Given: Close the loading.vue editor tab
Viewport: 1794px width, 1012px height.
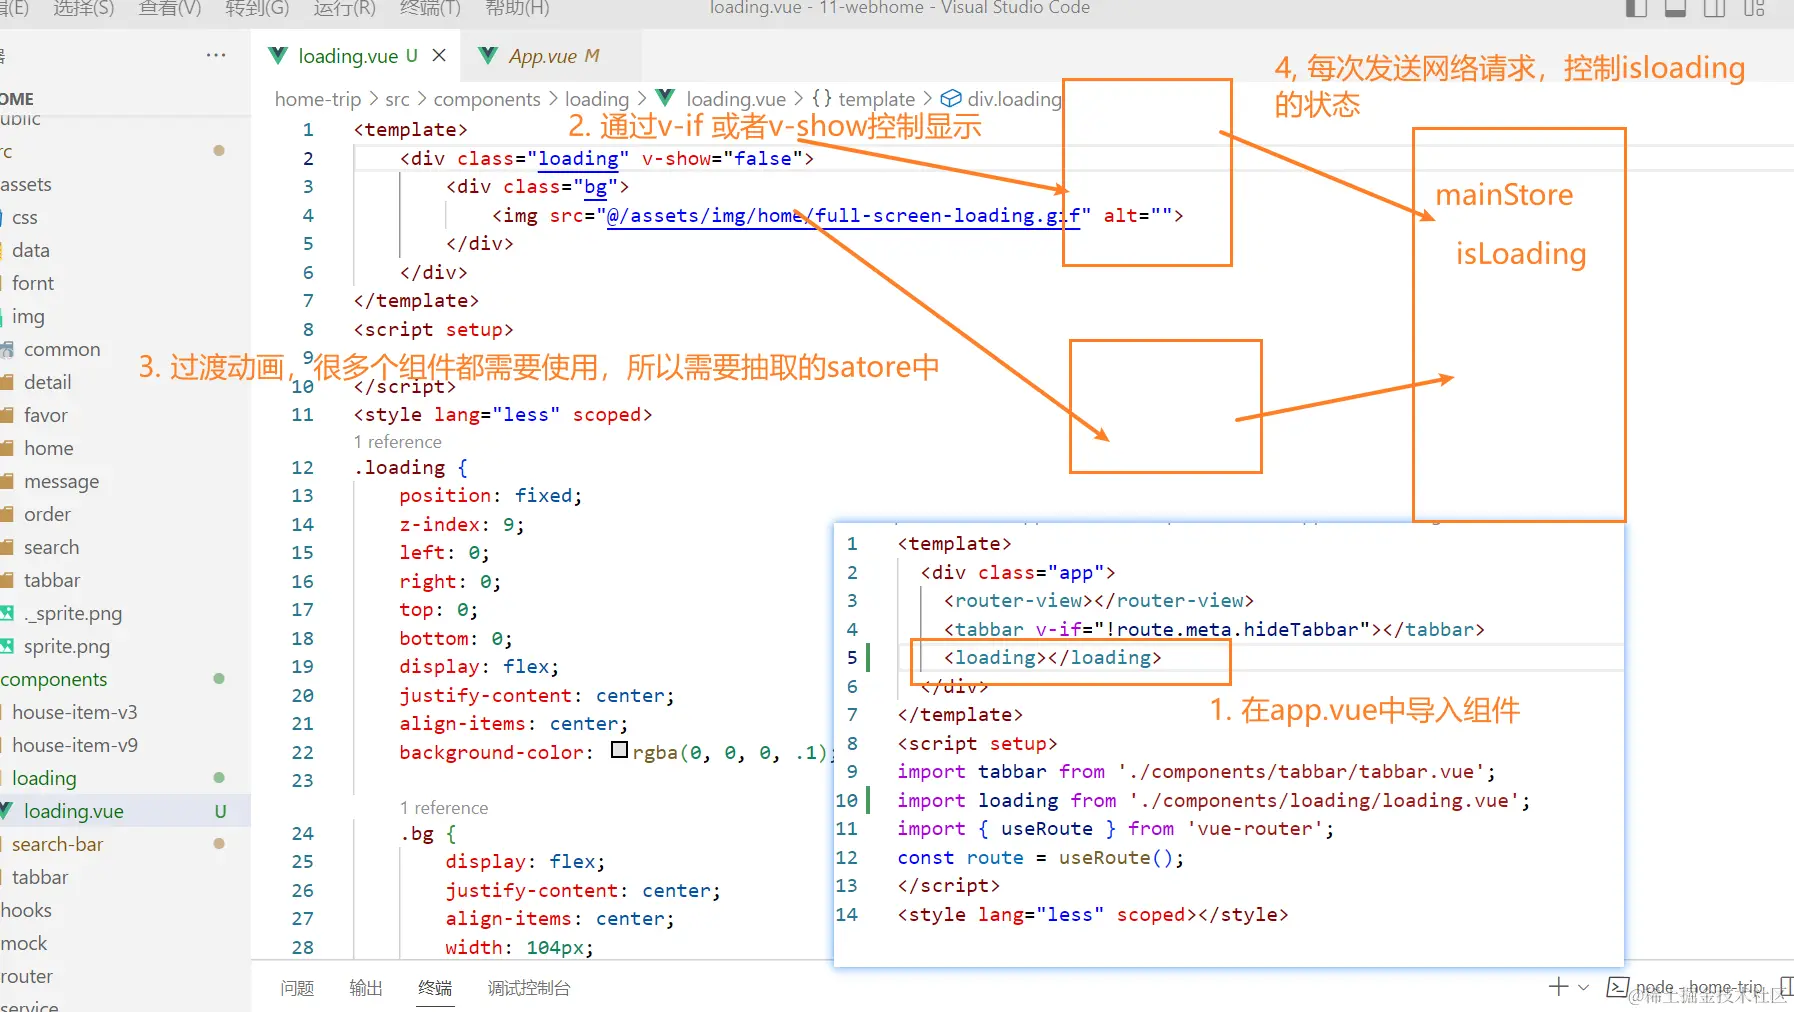Looking at the screenshot, I should [439, 56].
